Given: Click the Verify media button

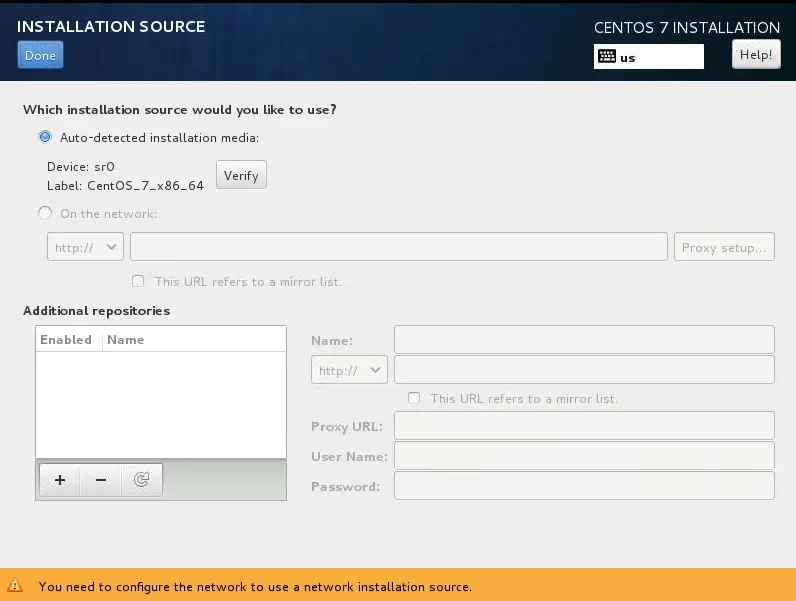Looking at the screenshot, I should (241, 175).
